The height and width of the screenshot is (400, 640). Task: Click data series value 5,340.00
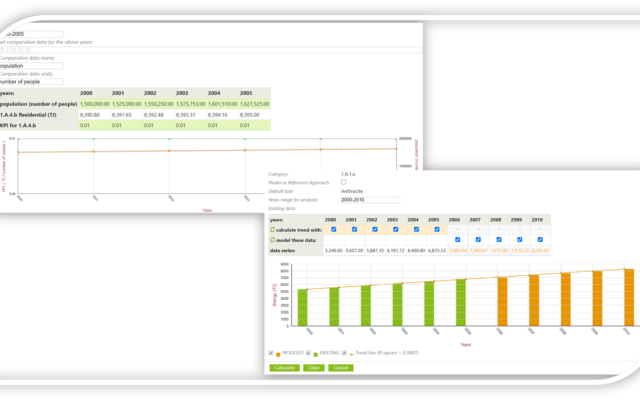click(333, 251)
